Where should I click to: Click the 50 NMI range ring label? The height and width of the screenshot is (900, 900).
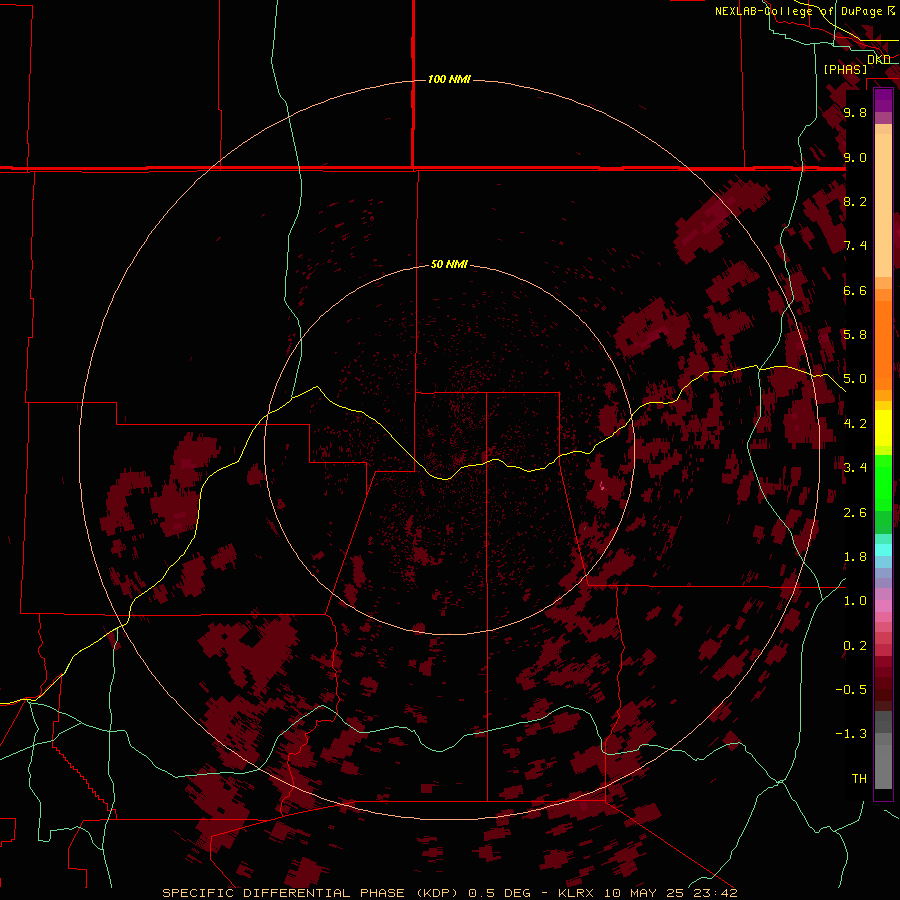point(449,264)
